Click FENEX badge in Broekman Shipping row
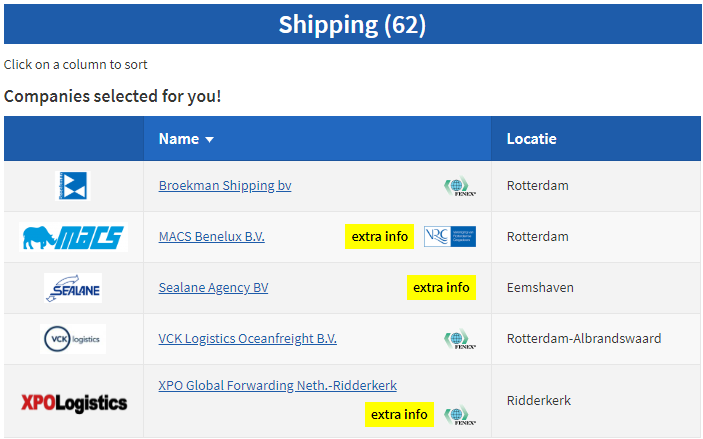The height and width of the screenshot is (439, 703). (460, 186)
